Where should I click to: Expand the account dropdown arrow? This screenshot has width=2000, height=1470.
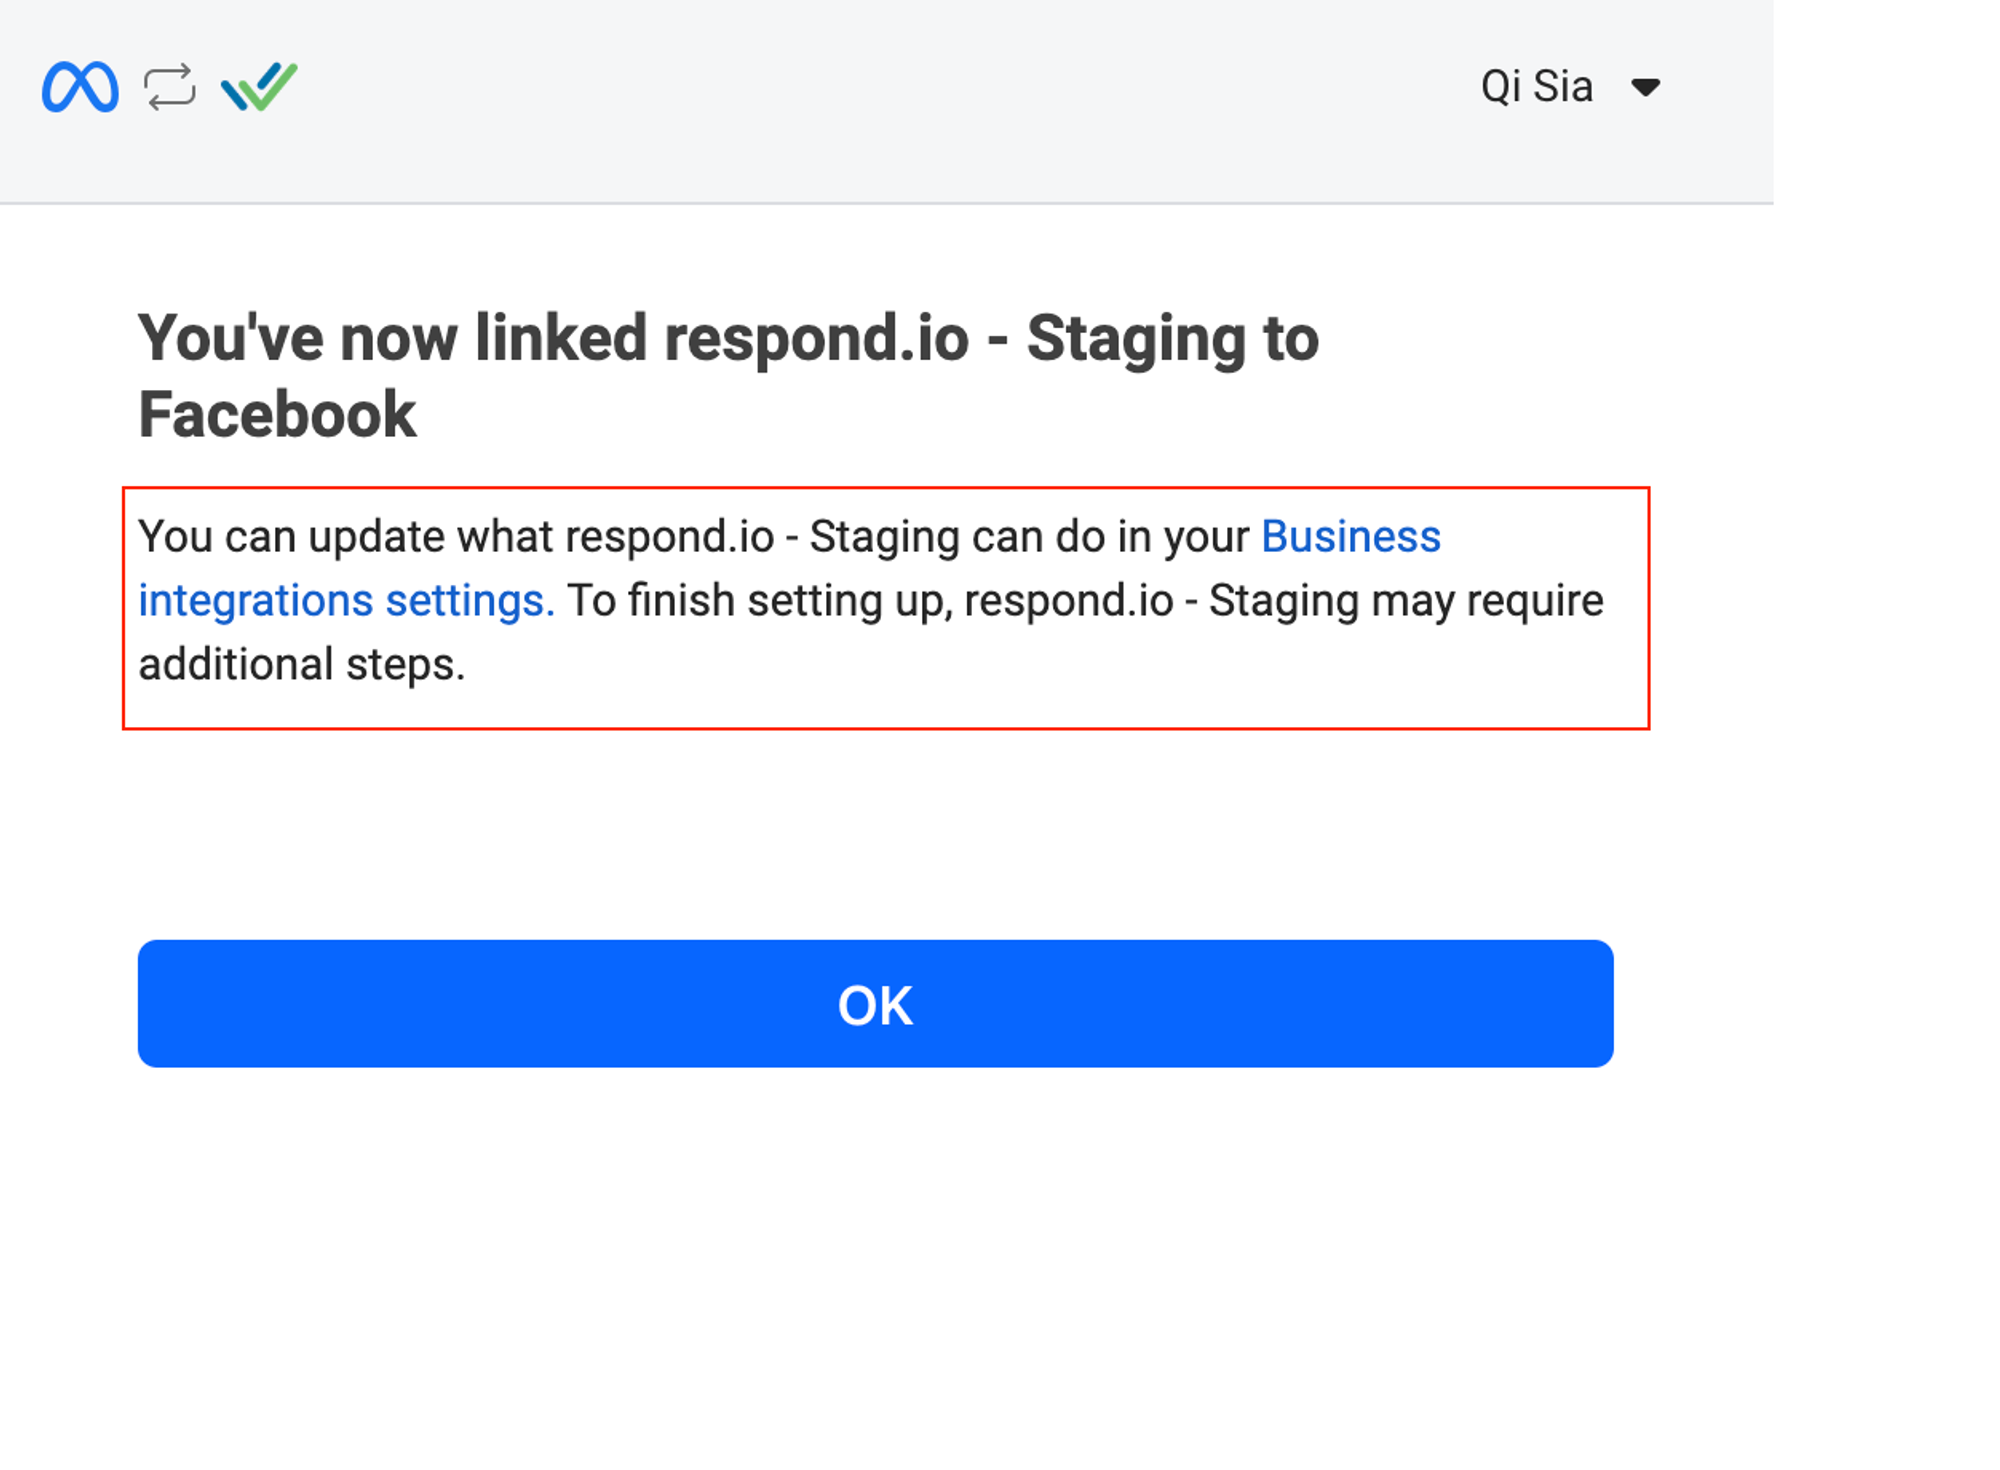pos(1645,87)
